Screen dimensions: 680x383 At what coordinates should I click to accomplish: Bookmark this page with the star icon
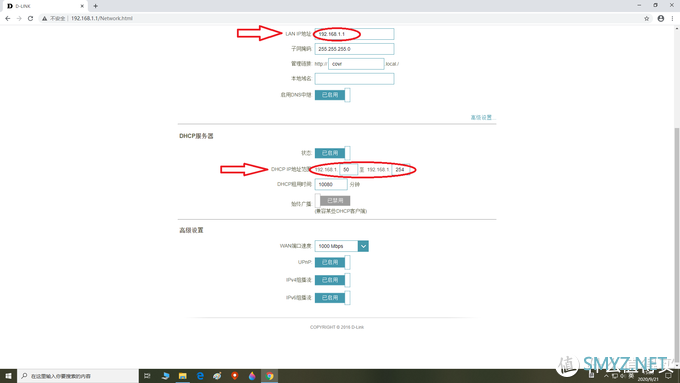(647, 18)
